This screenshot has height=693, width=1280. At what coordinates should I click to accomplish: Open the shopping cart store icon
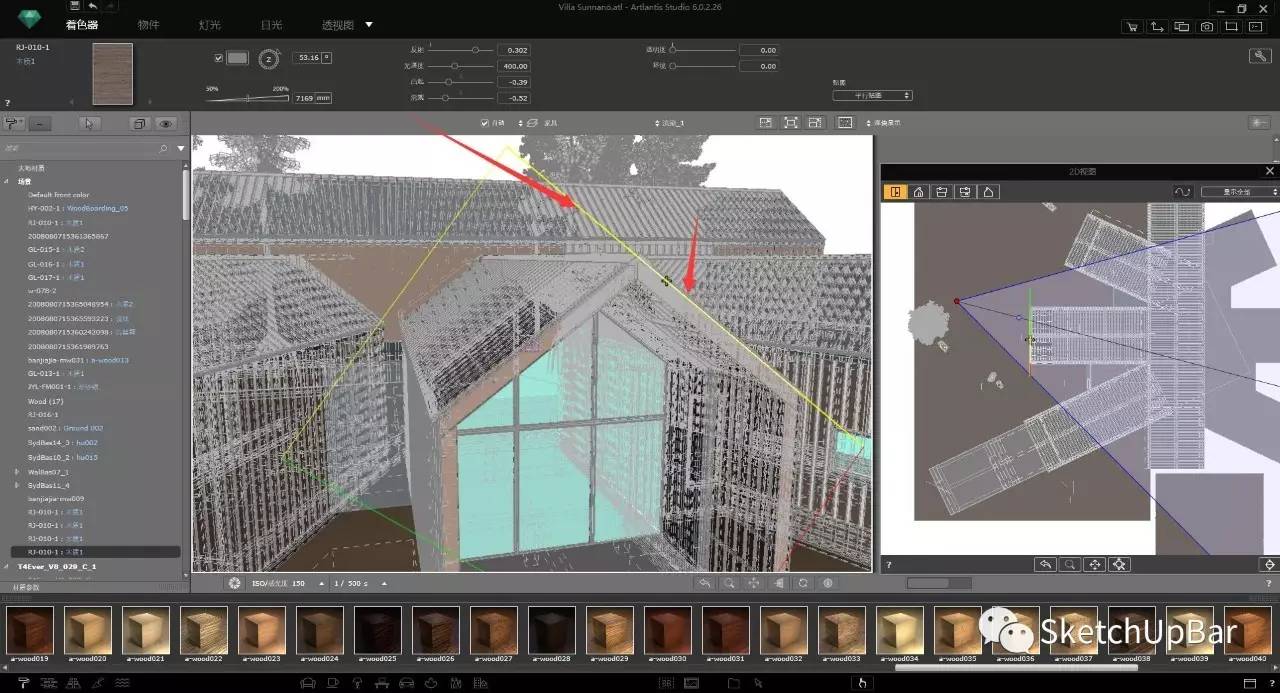coord(1131,27)
